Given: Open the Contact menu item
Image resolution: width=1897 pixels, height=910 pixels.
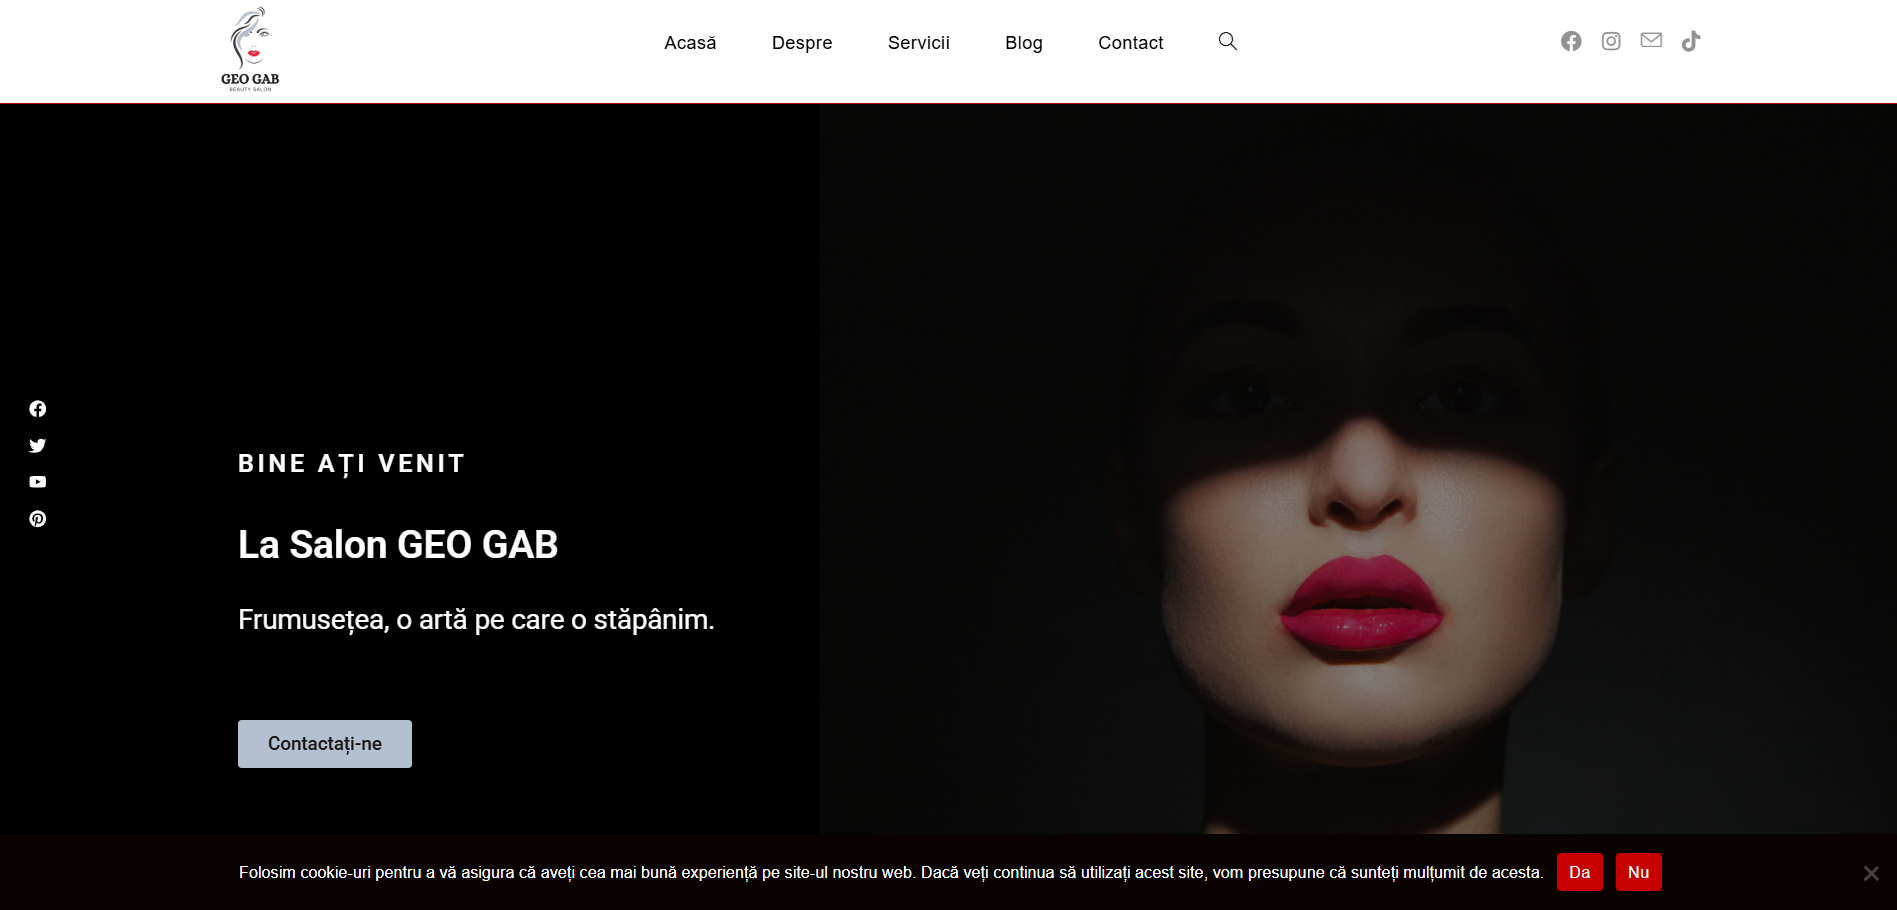Looking at the screenshot, I should [x=1131, y=43].
